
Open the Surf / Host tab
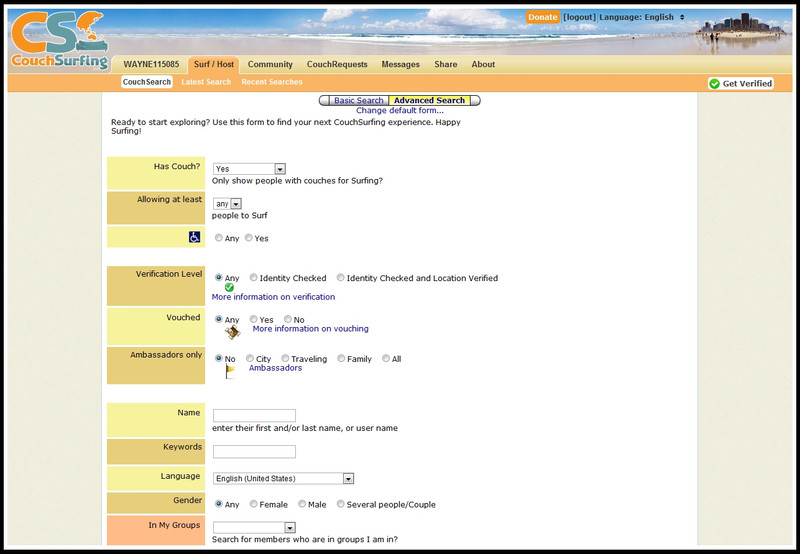pyautogui.click(x=214, y=64)
